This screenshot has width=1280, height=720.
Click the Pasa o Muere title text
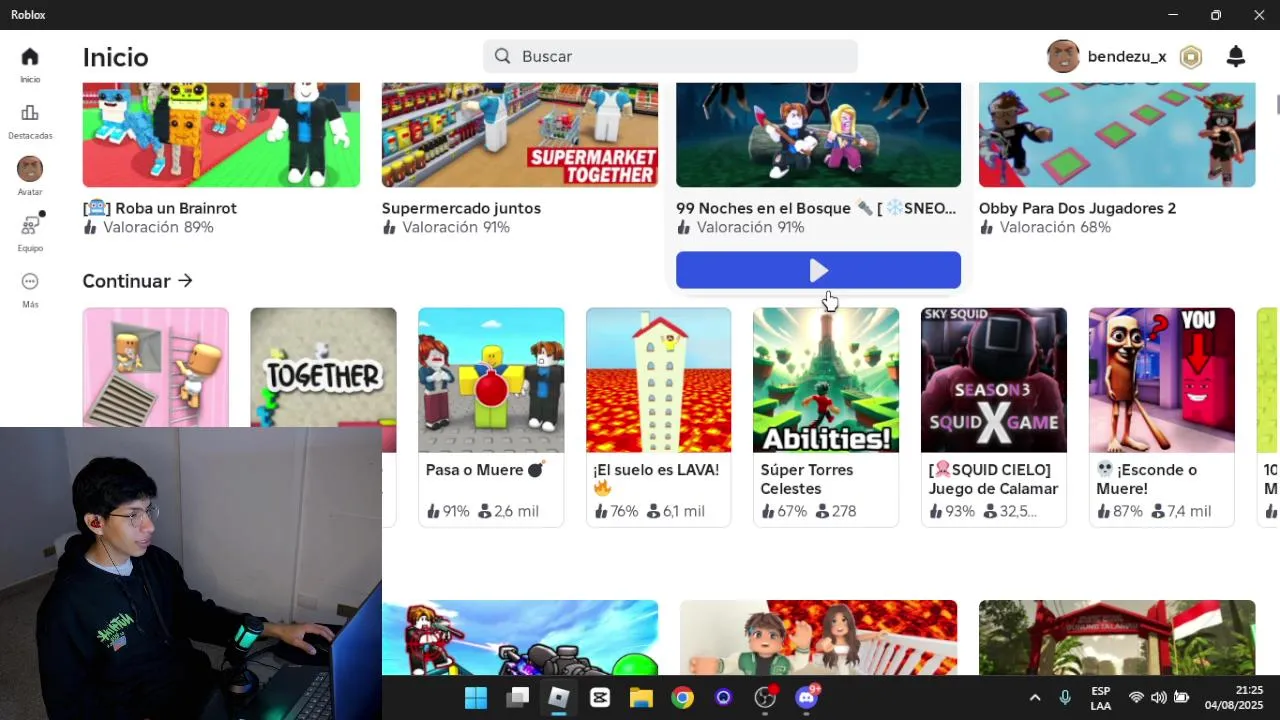pyautogui.click(x=485, y=470)
